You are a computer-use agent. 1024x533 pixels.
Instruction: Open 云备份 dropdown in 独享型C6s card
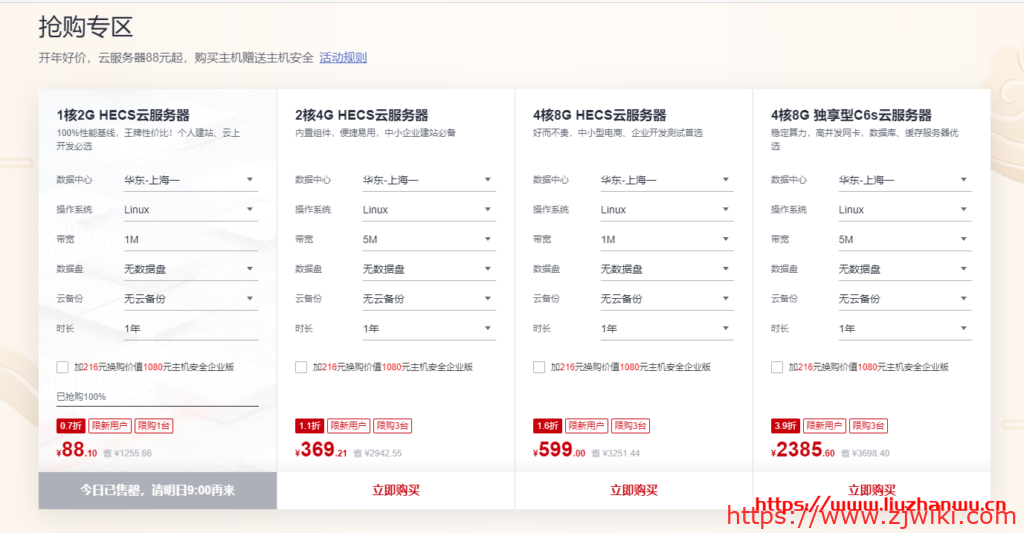(905, 299)
